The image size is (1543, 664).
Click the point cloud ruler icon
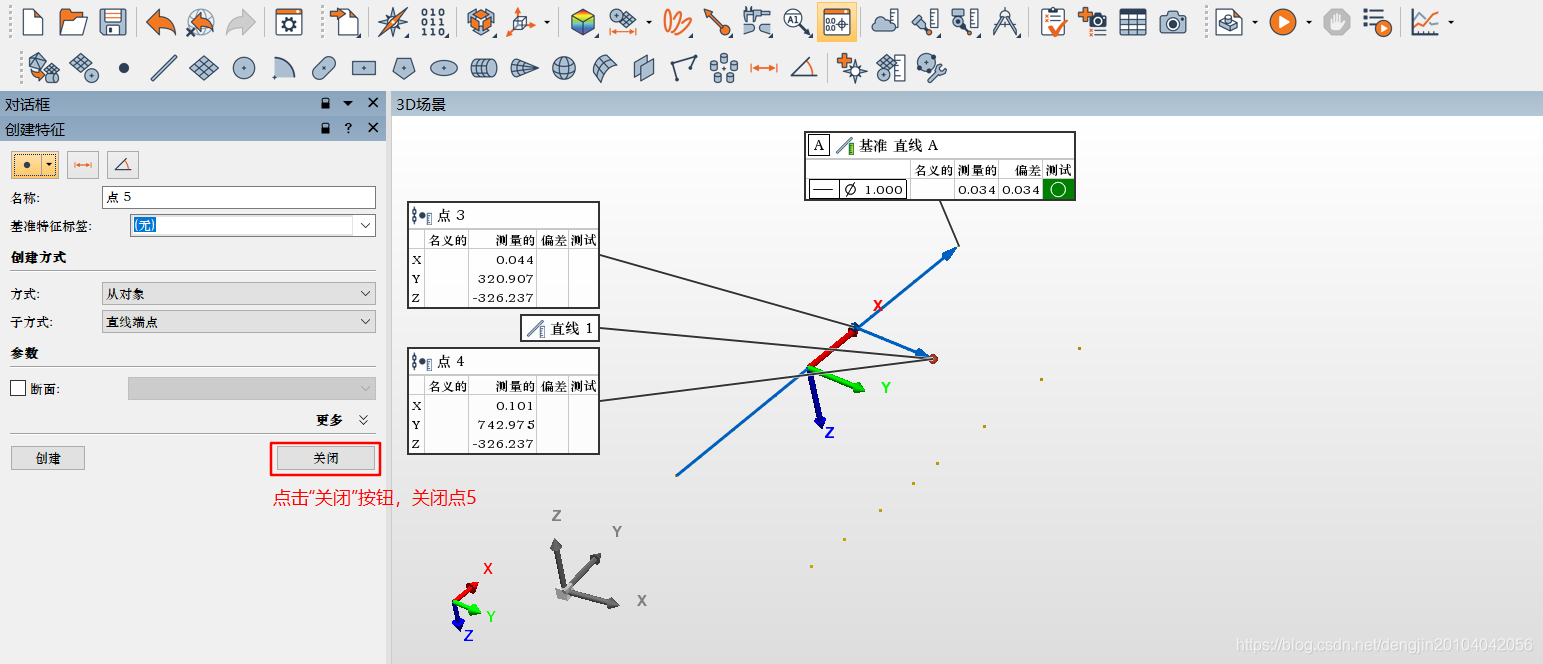point(886,21)
